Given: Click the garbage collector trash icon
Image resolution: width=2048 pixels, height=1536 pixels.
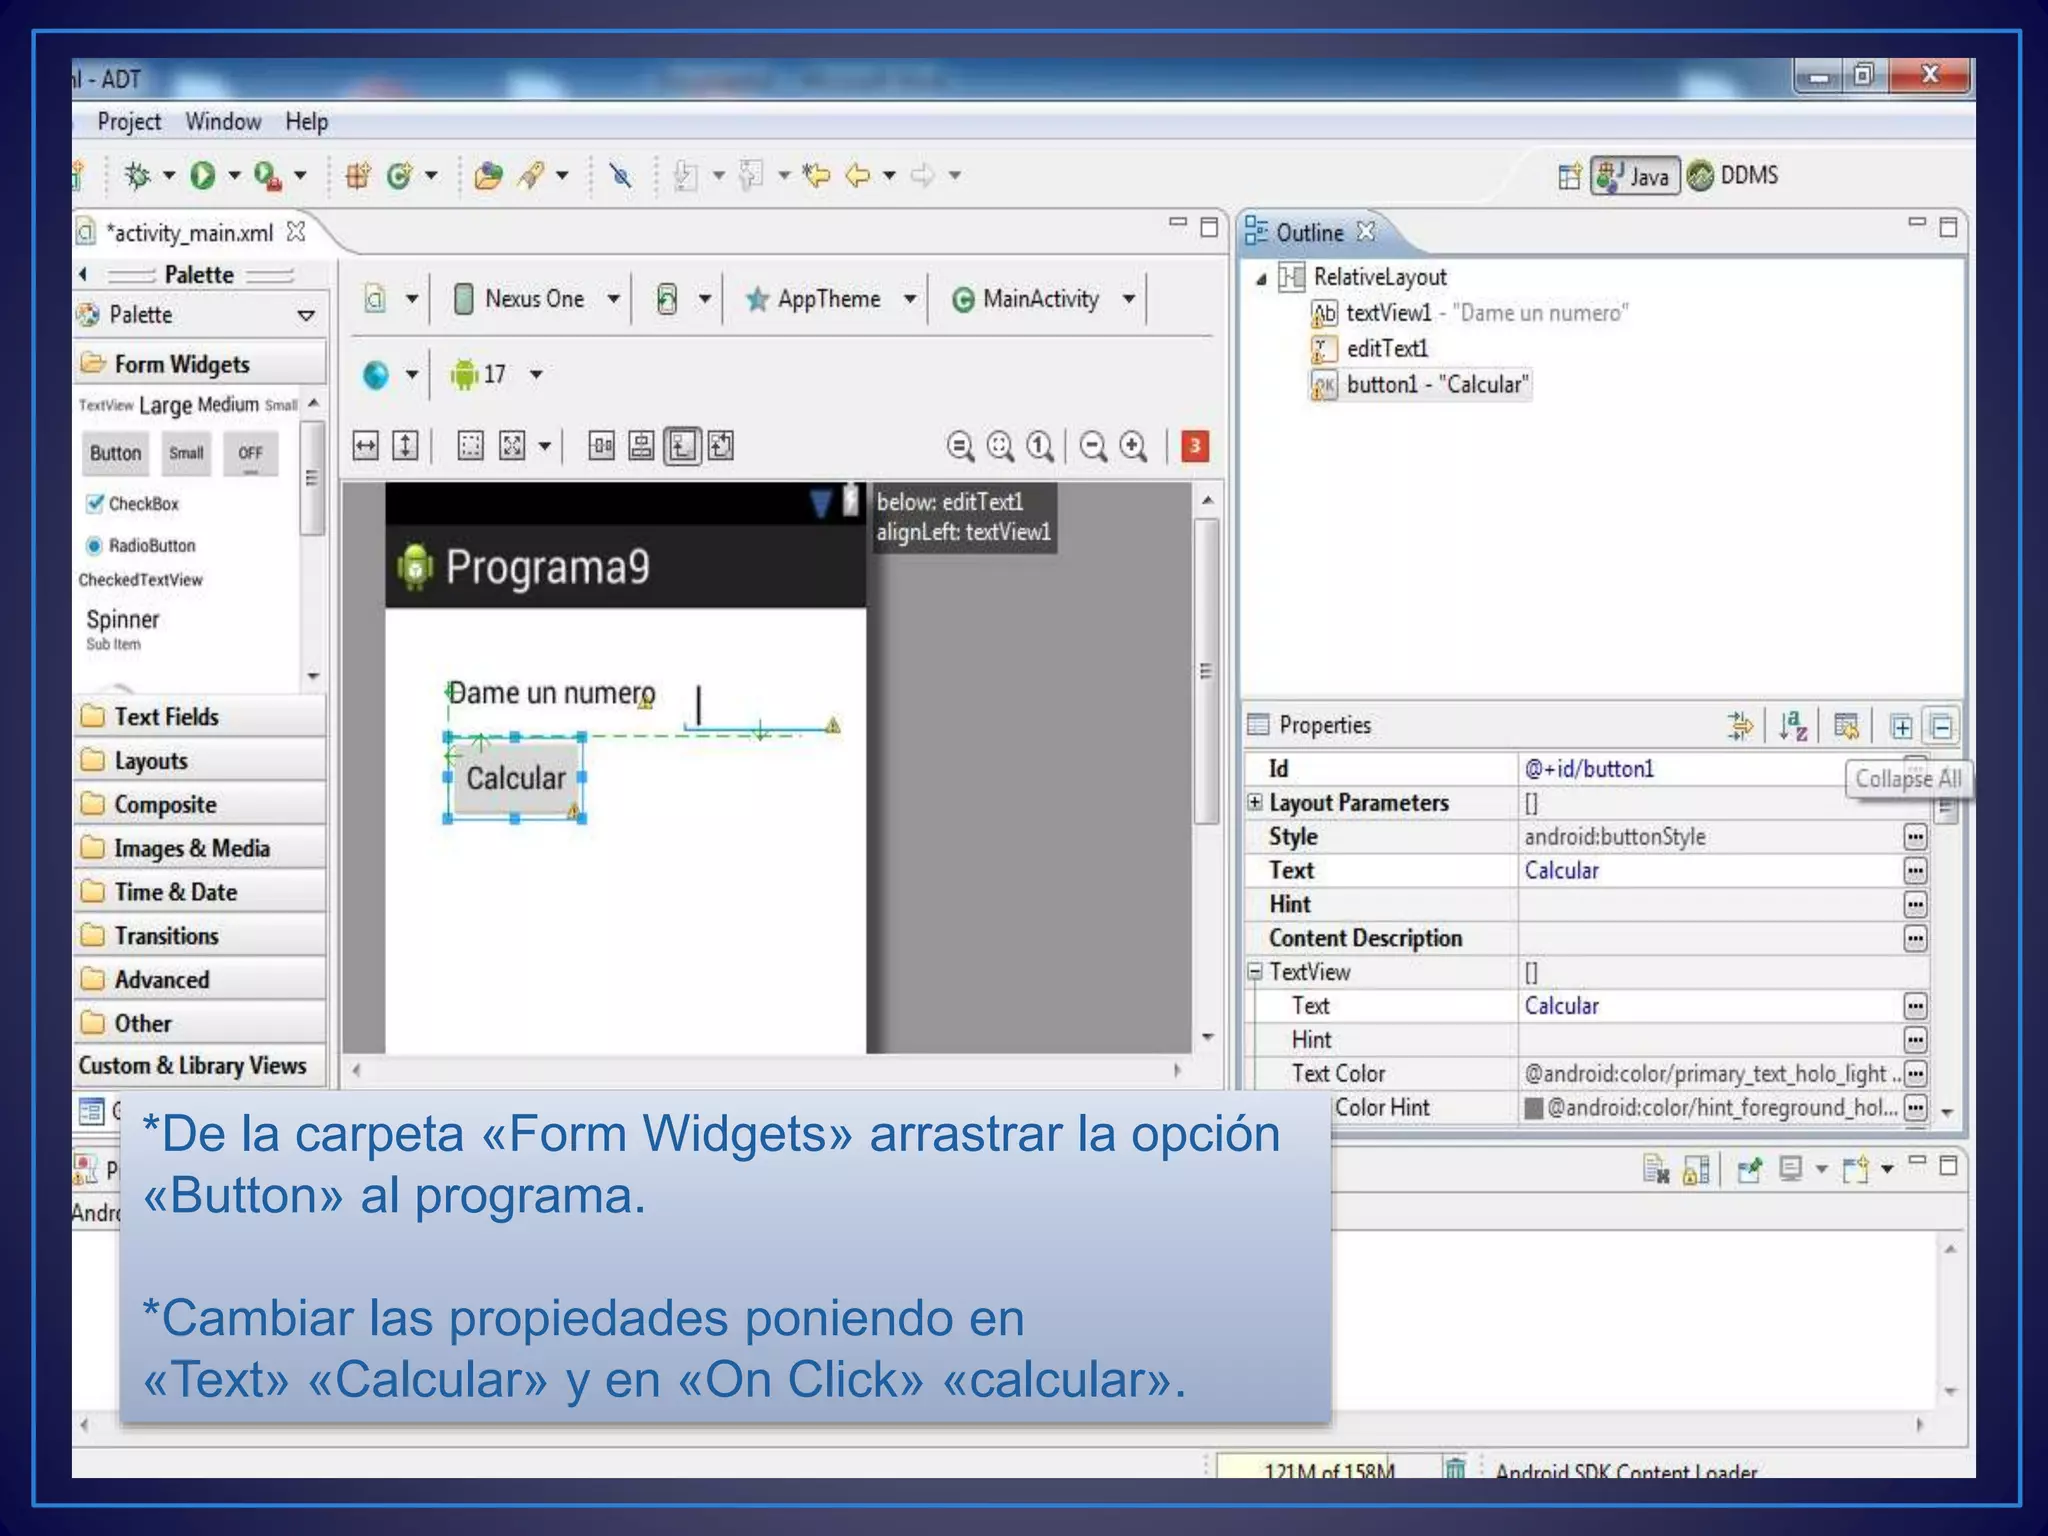Looking at the screenshot, I should pos(1455,1468).
